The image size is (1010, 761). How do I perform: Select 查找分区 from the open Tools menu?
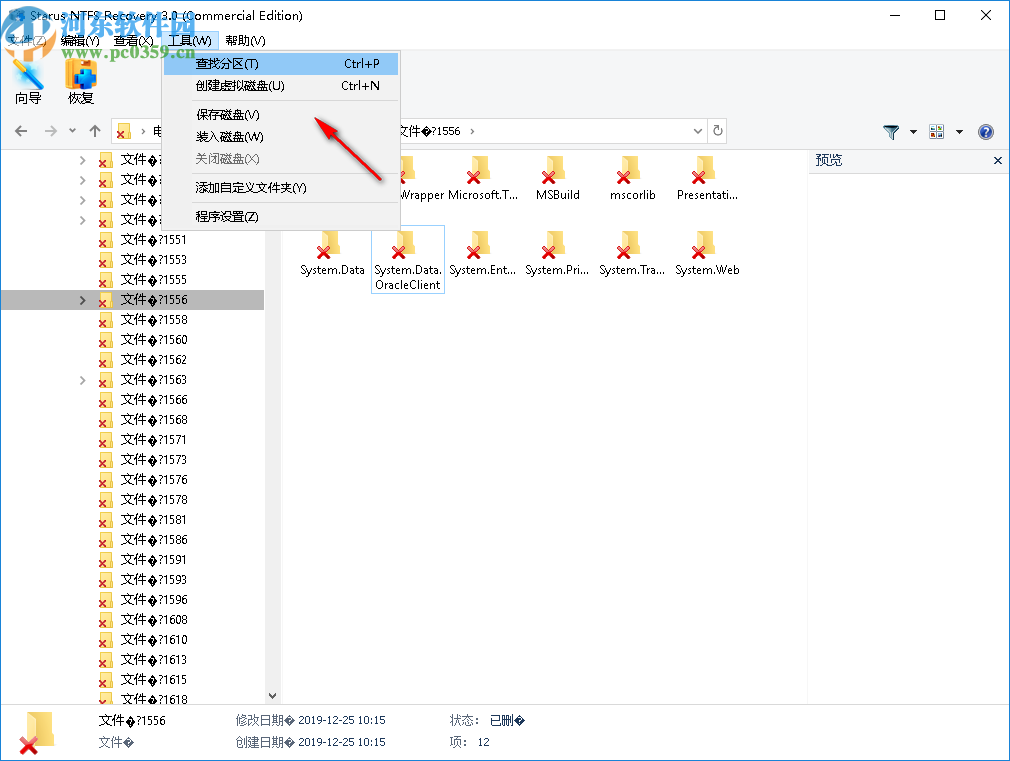coord(225,62)
